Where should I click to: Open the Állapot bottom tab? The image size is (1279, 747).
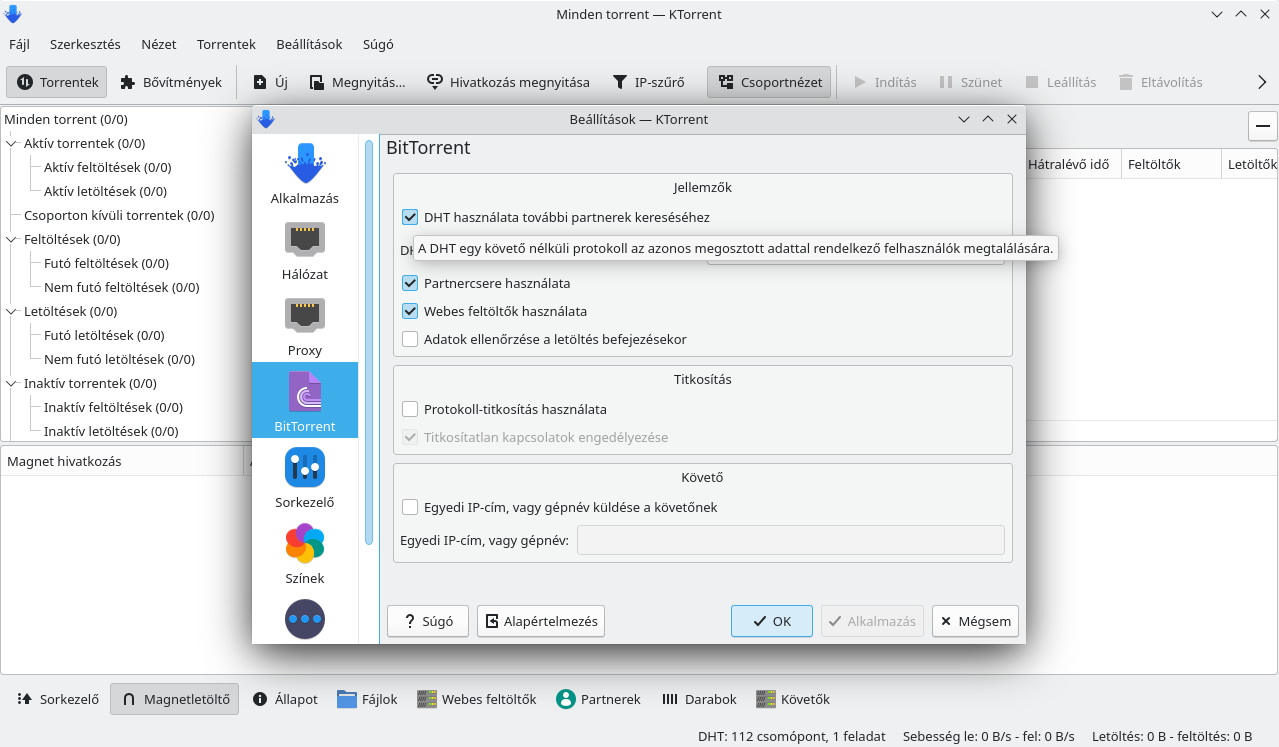click(285, 699)
